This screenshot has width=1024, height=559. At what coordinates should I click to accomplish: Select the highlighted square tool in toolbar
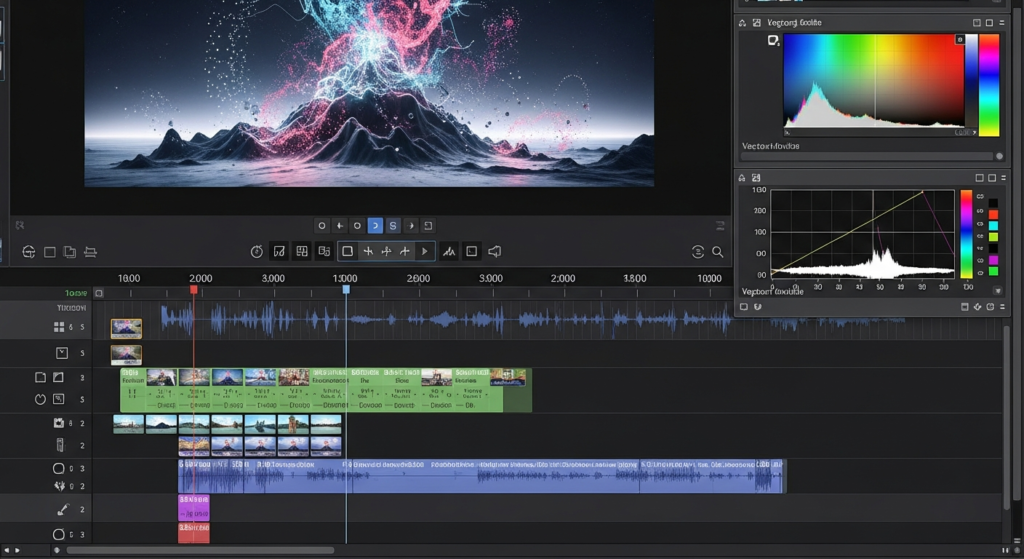[347, 252]
